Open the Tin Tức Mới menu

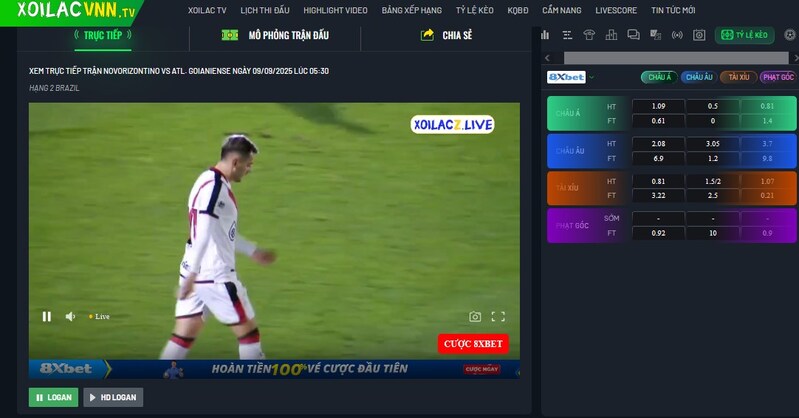click(673, 10)
